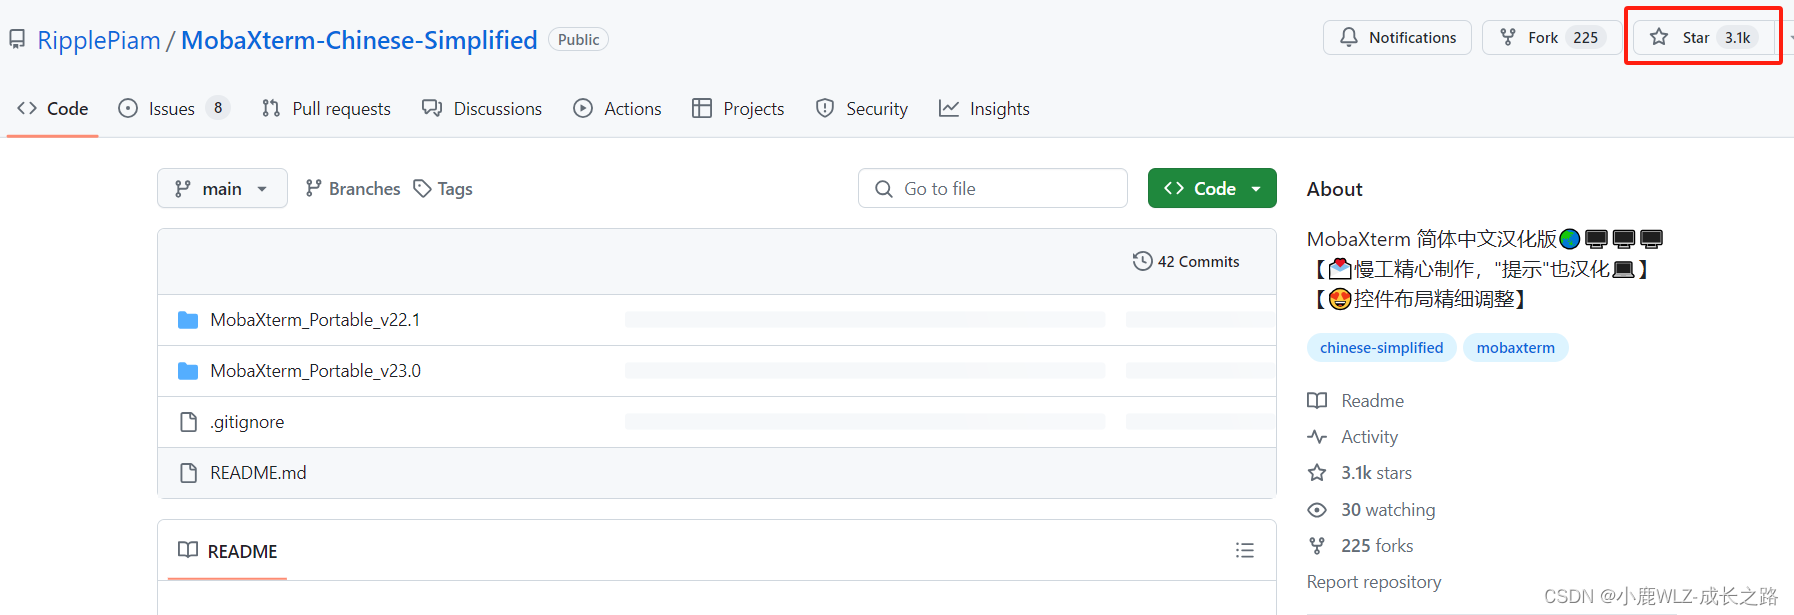The image size is (1794, 615).
Task: Open the Readme link in About
Action: pos(1373,401)
